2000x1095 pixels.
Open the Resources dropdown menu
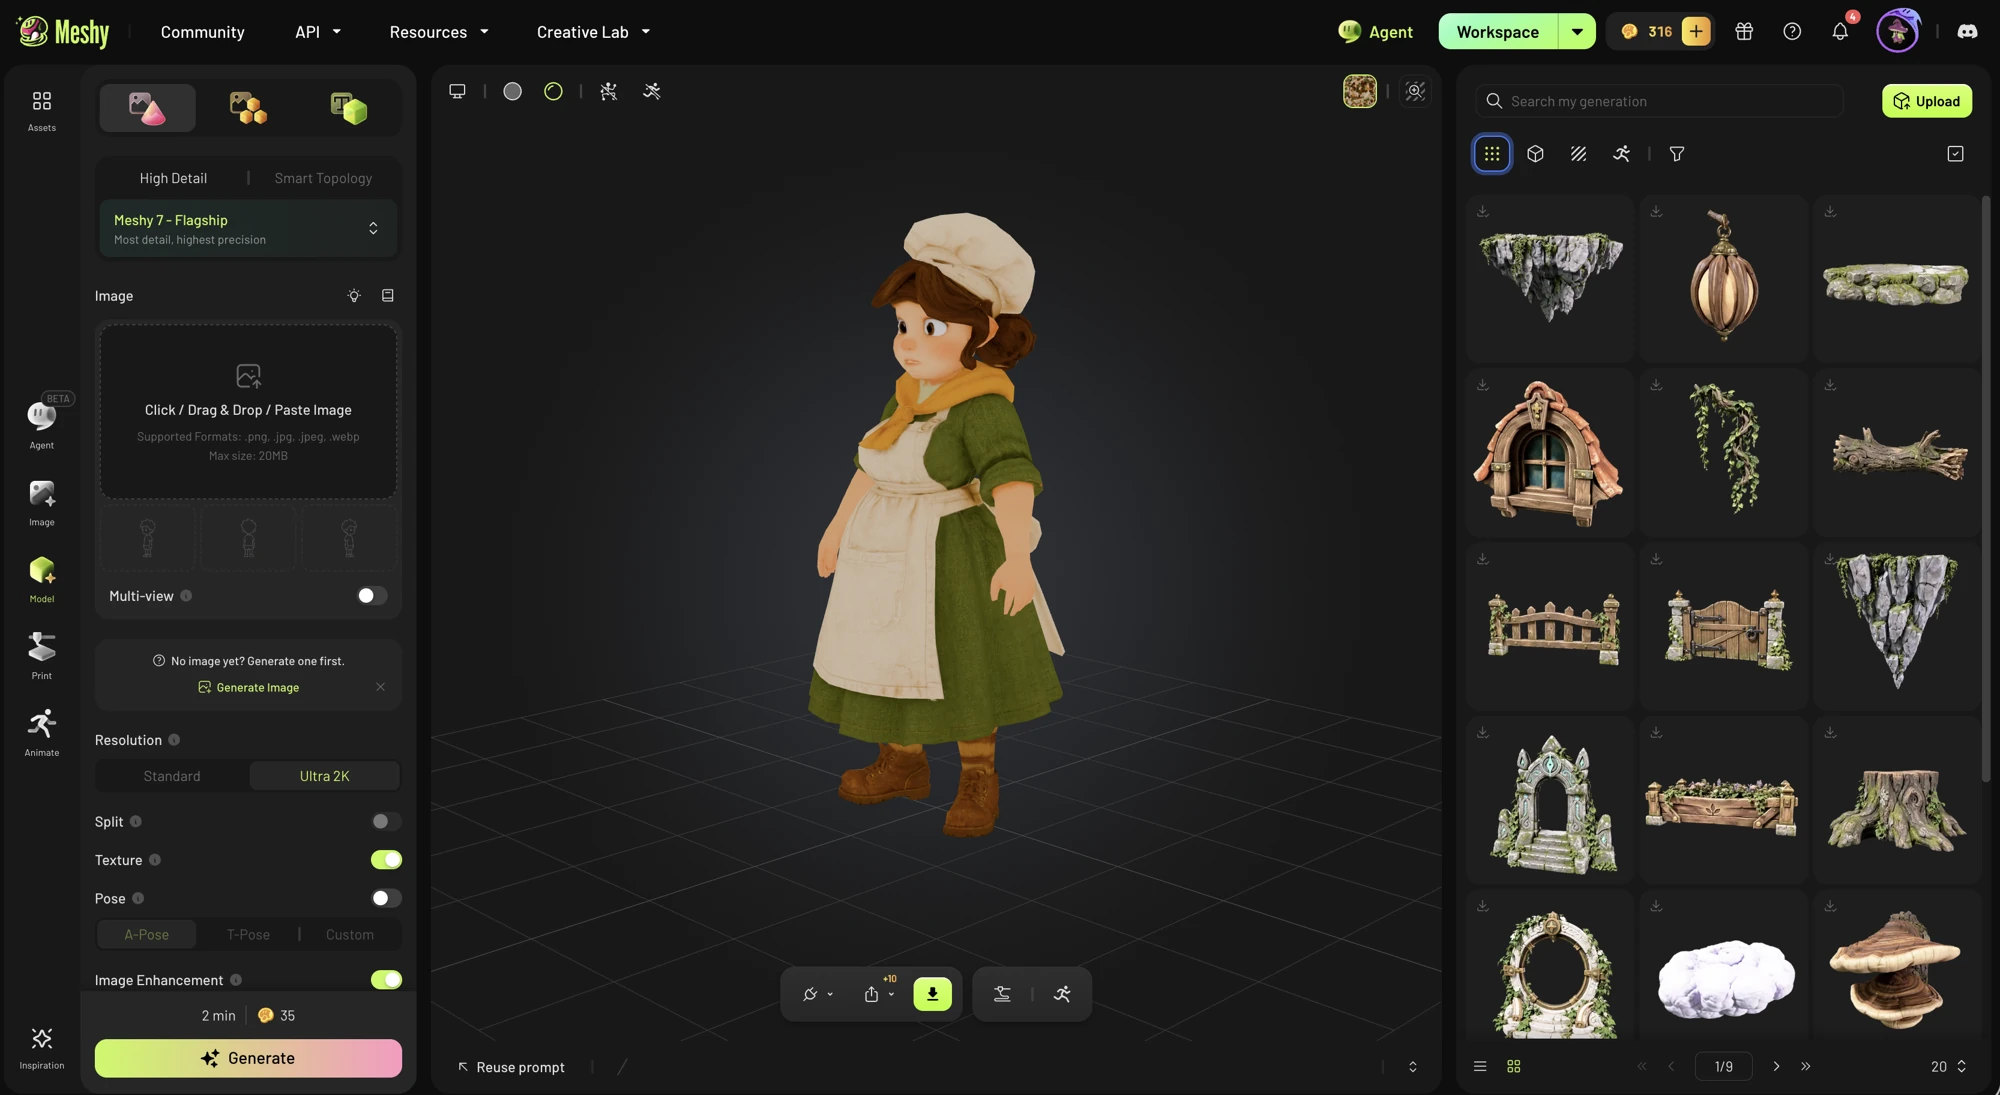(438, 32)
